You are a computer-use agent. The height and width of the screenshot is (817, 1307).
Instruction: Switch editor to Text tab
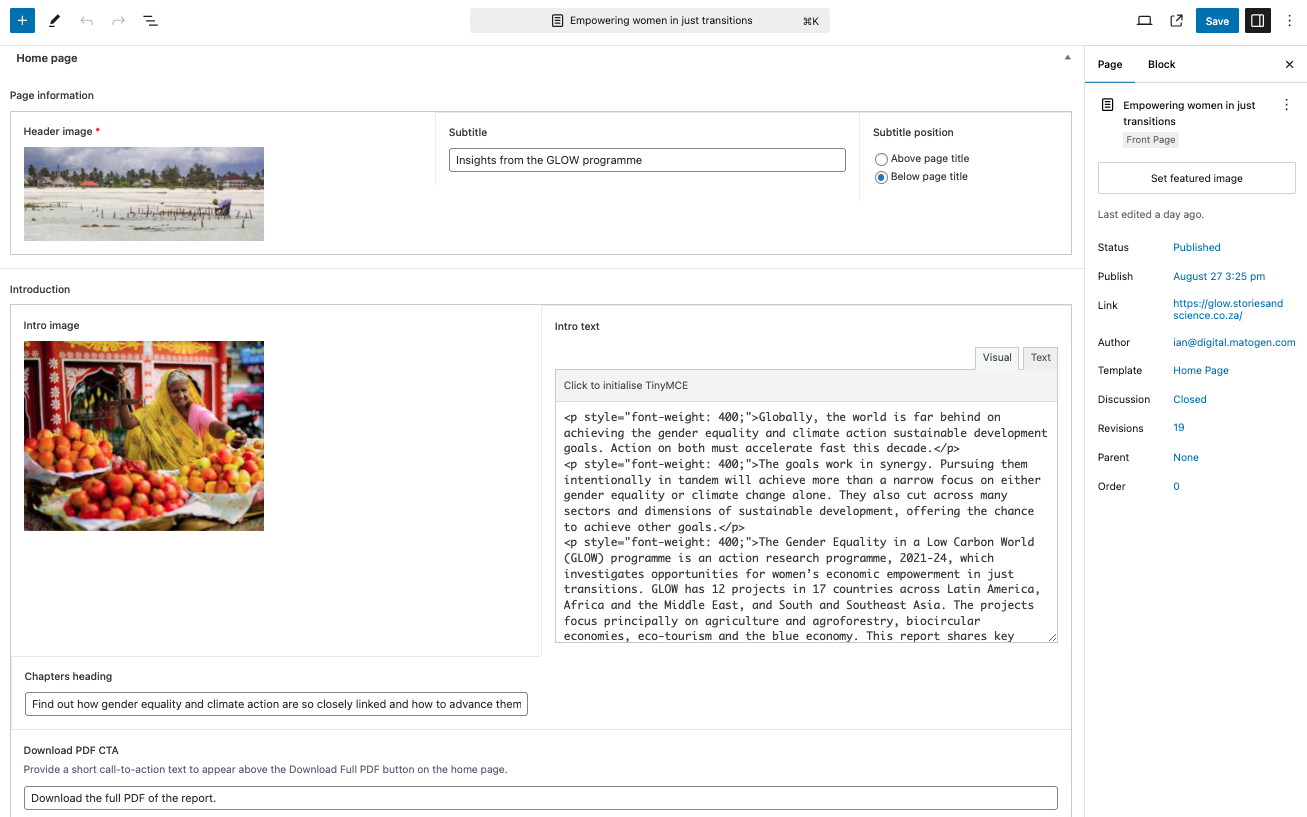coord(1040,357)
